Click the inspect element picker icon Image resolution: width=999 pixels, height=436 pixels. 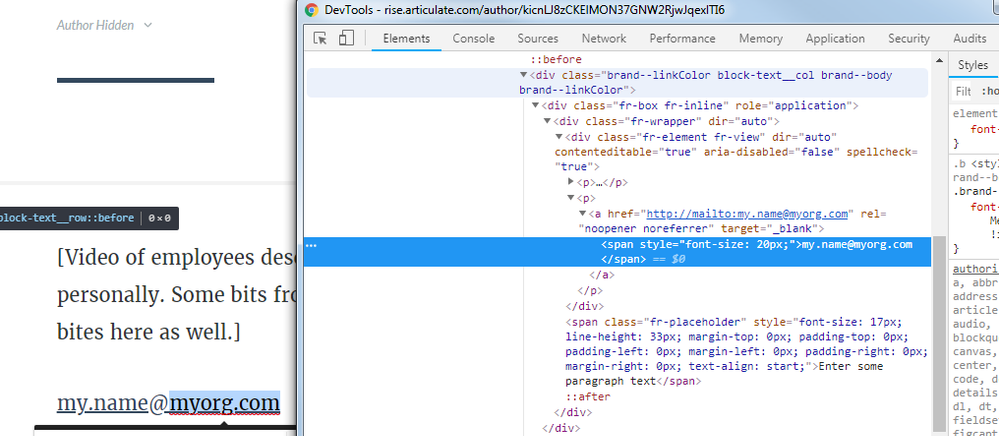(x=321, y=38)
